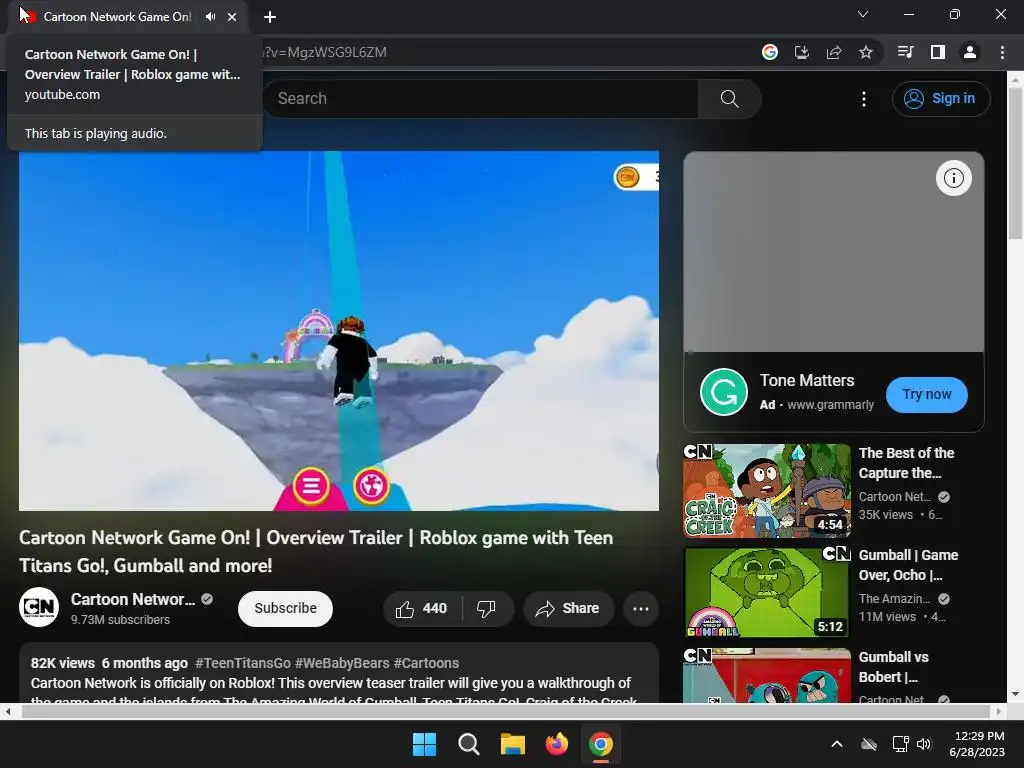1024x768 pixels.
Task: Open the tab search chevron
Action: pyautogui.click(x=863, y=14)
